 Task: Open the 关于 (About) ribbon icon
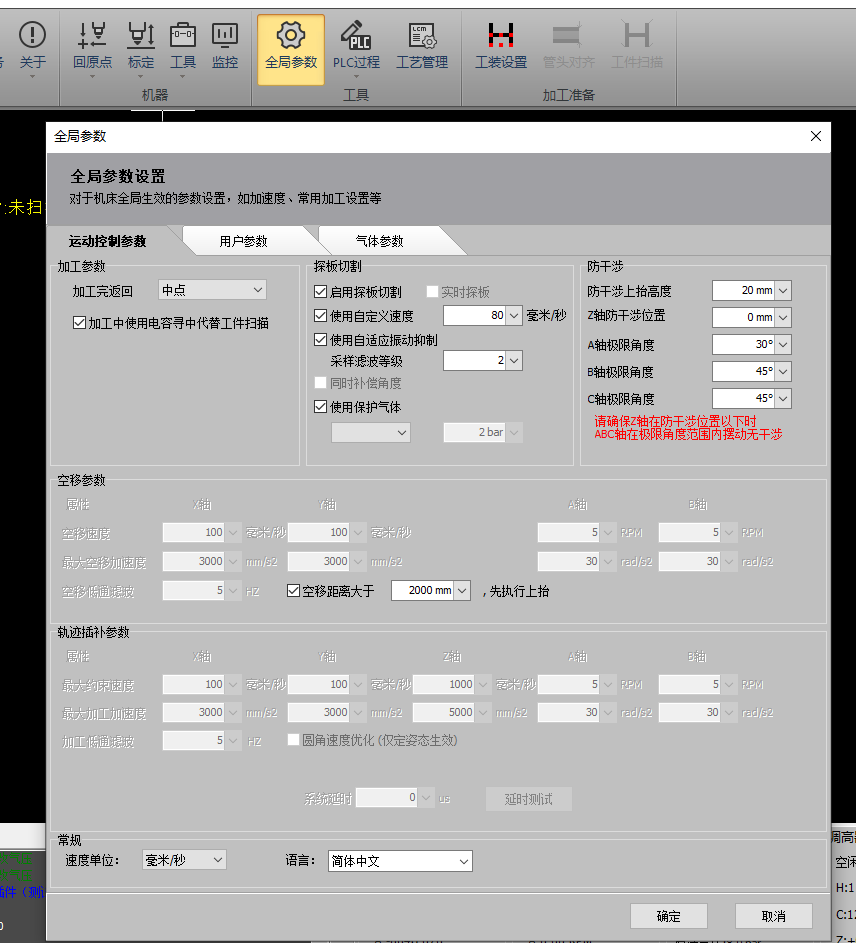coord(32,47)
